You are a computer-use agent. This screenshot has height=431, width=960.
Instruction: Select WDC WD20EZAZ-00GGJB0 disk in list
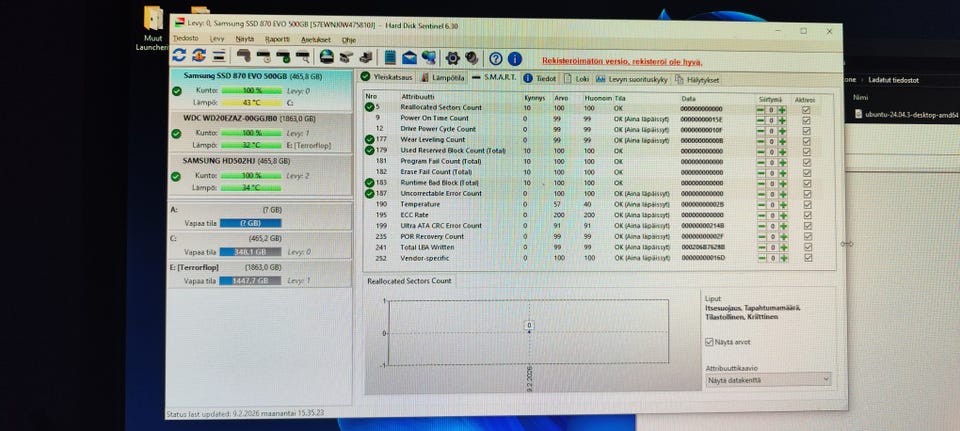pyautogui.click(x=260, y=132)
